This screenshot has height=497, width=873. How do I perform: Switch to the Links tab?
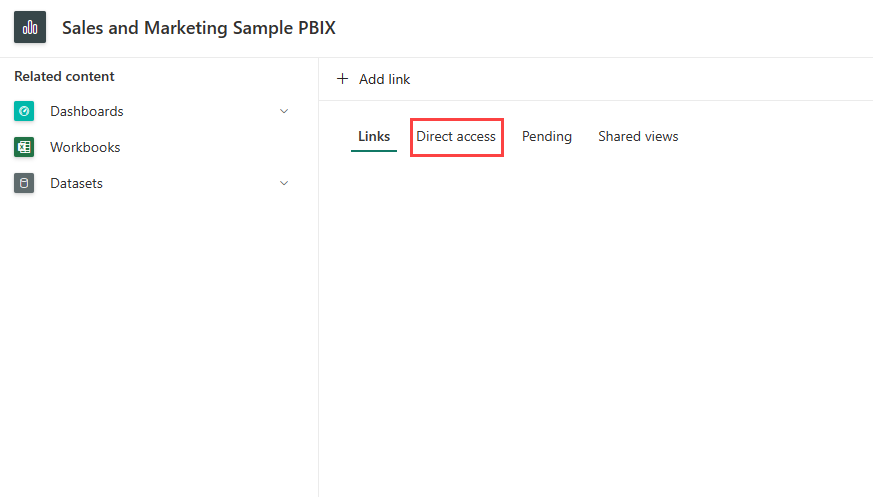[x=374, y=136]
